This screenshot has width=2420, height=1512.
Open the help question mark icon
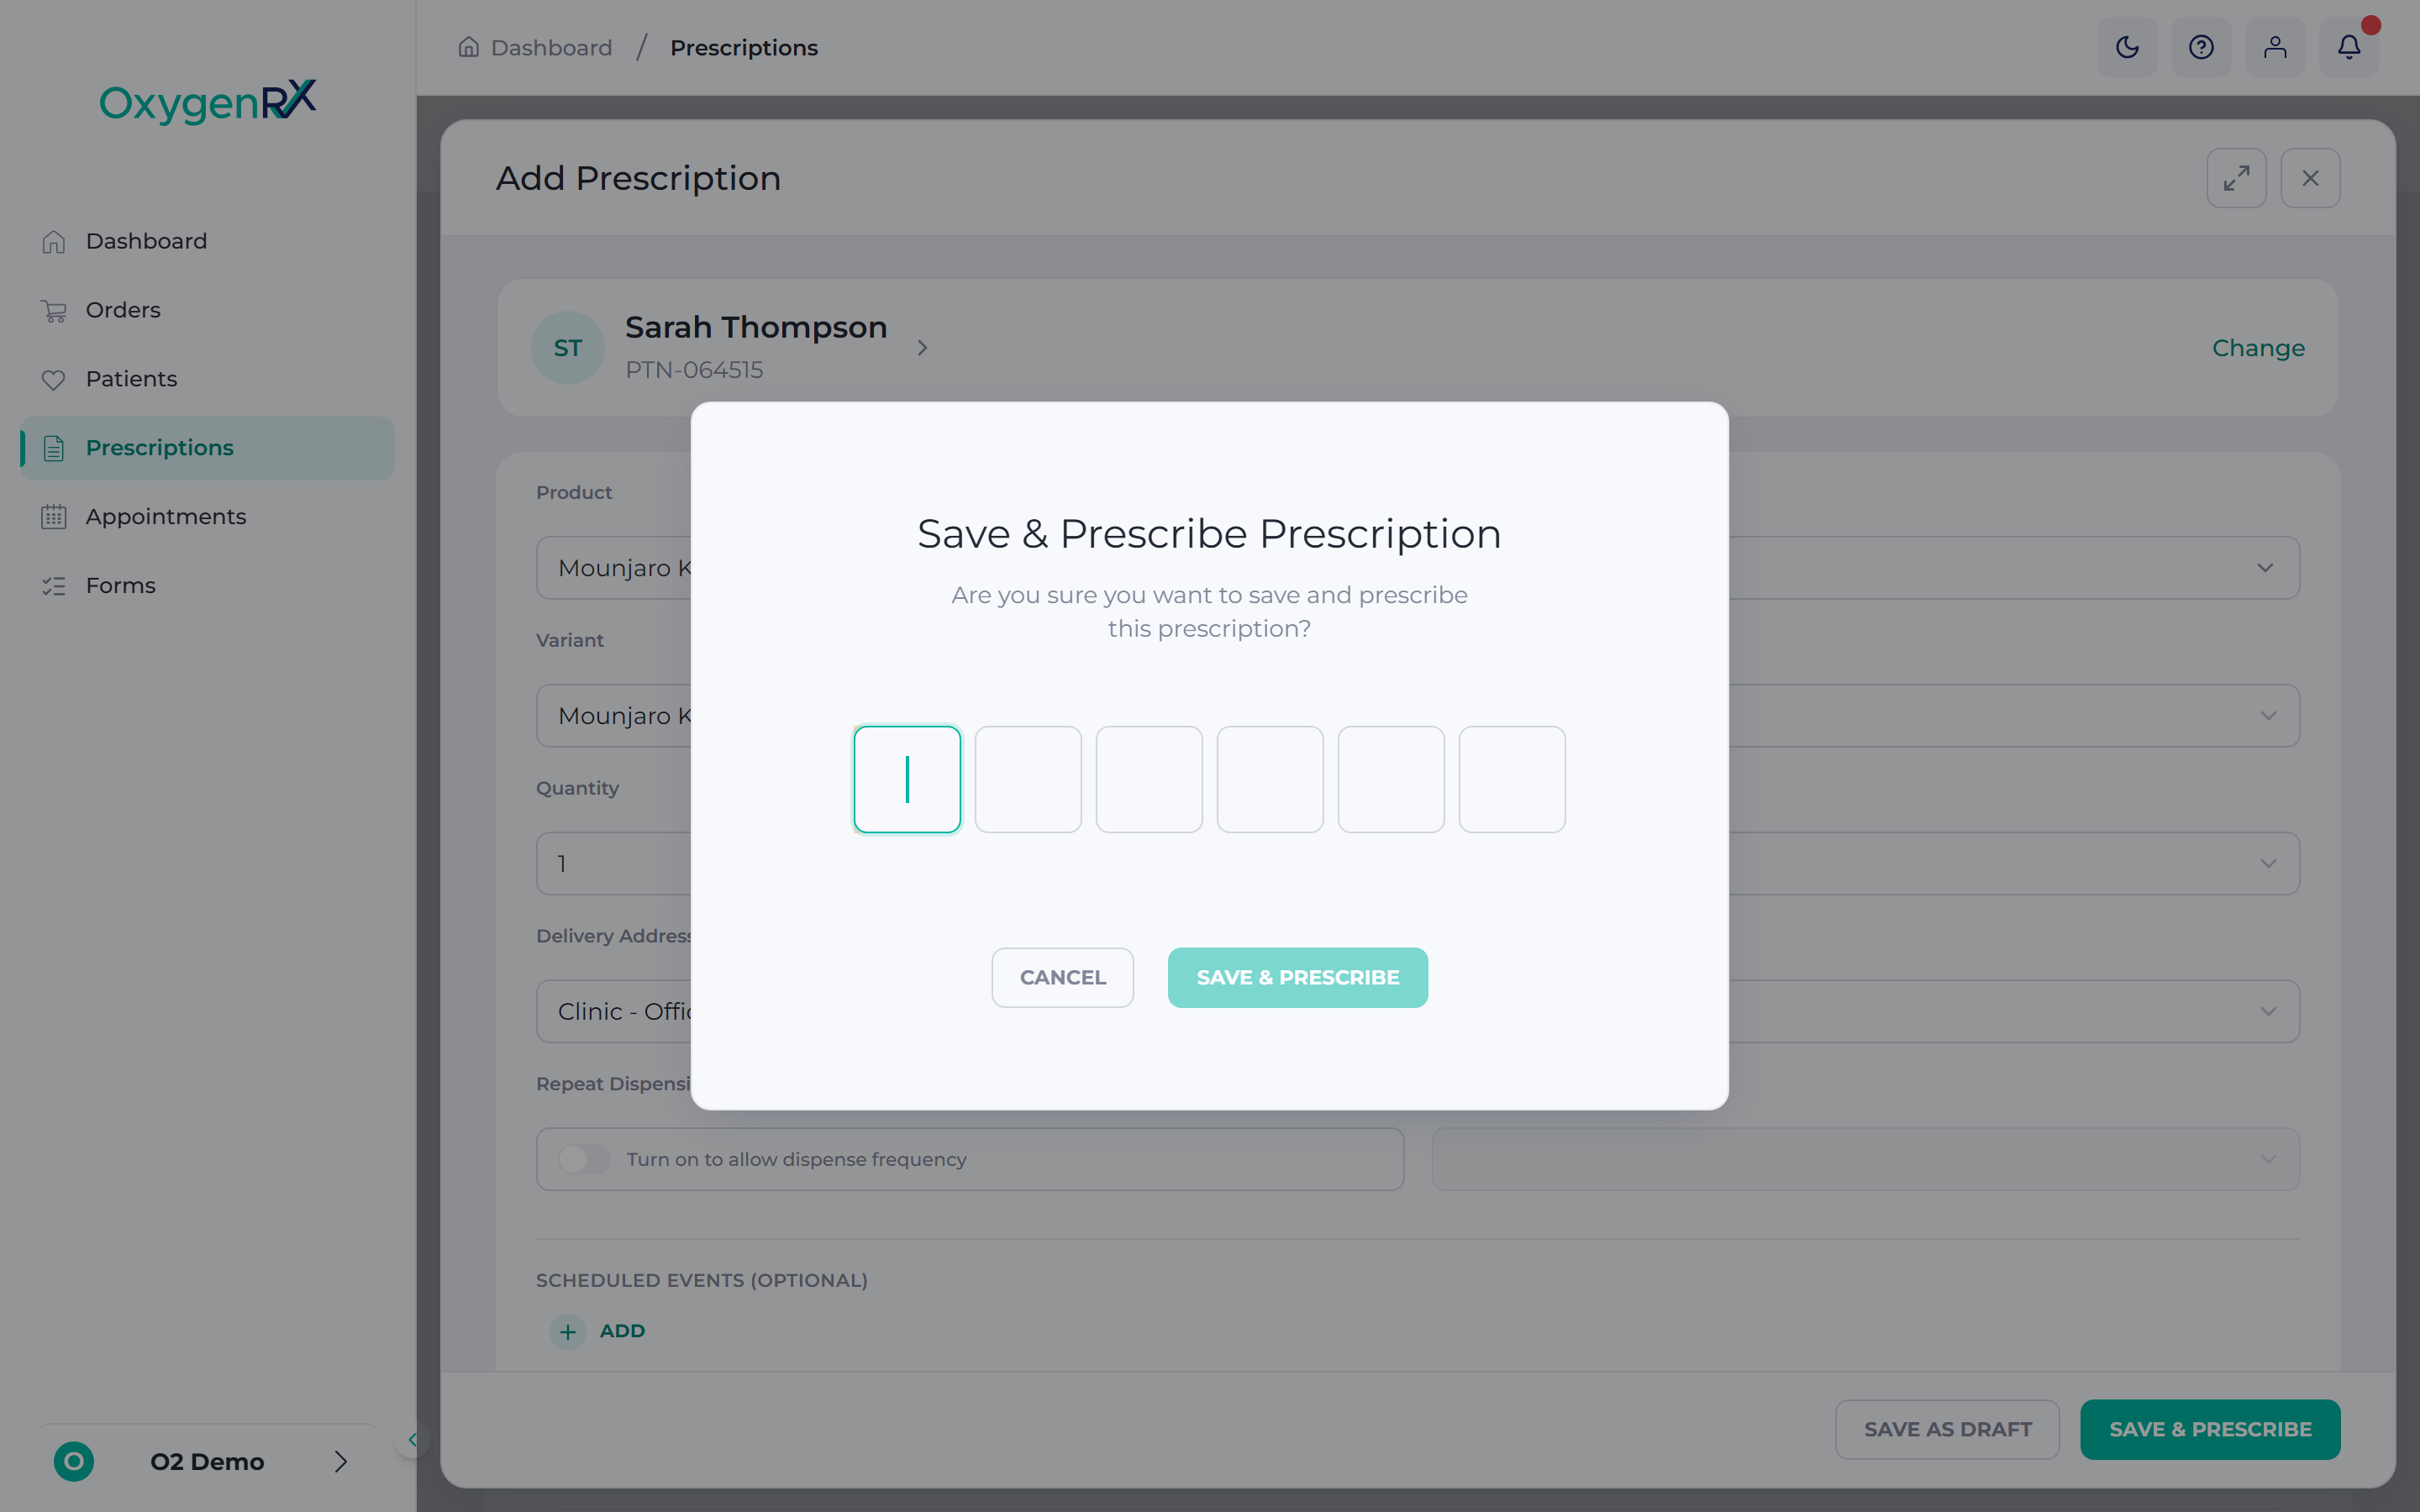(x=2201, y=47)
